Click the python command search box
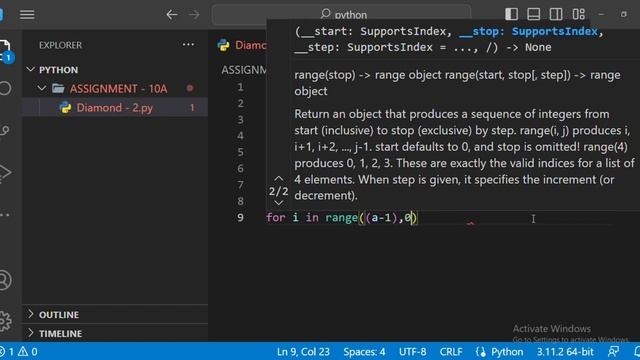640x360 pixels. tap(341, 15)
